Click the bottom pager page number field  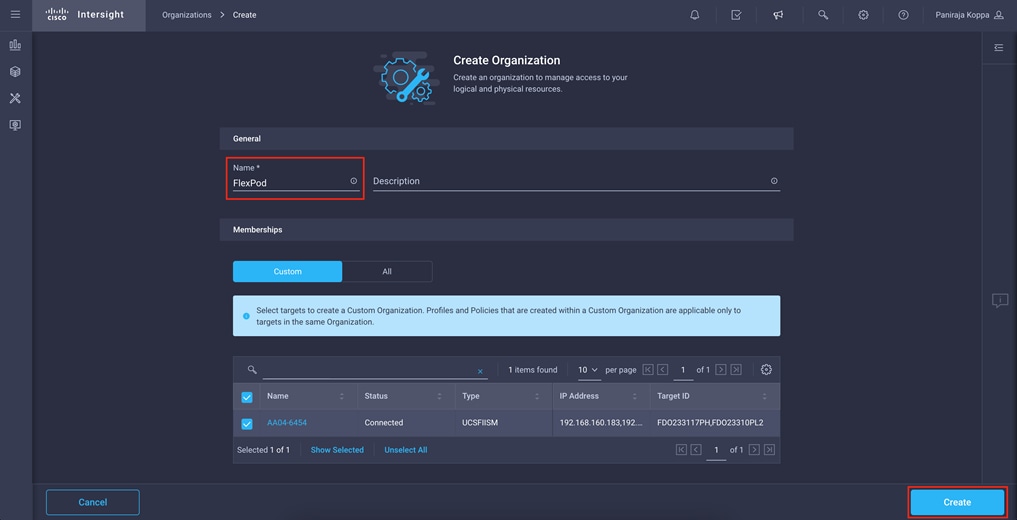tap(717, 450)
